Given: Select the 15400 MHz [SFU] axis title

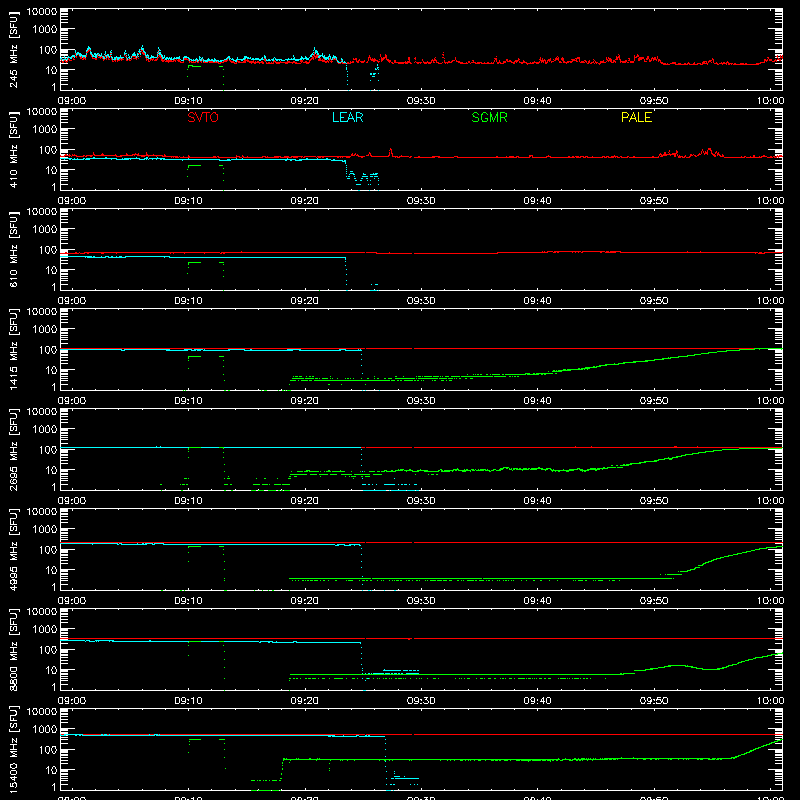Looking at the screenshot, I should tap(13, 749).
